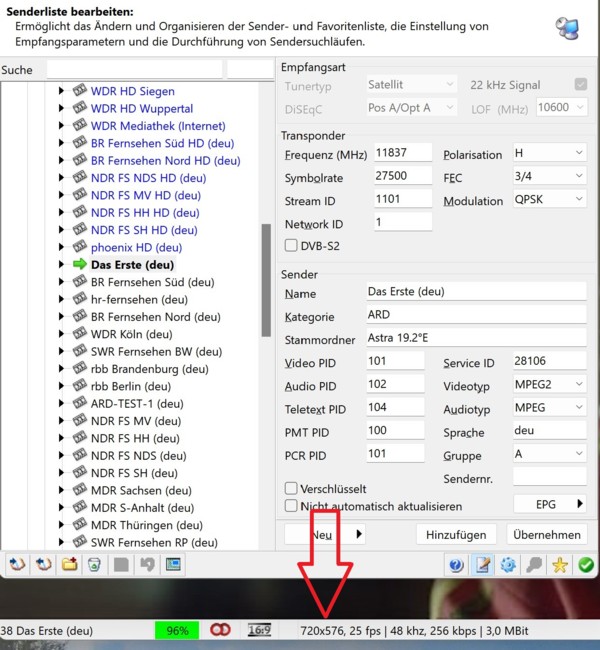
Task: Click the channel list vertical scrollbar
Action: point(266,280)
